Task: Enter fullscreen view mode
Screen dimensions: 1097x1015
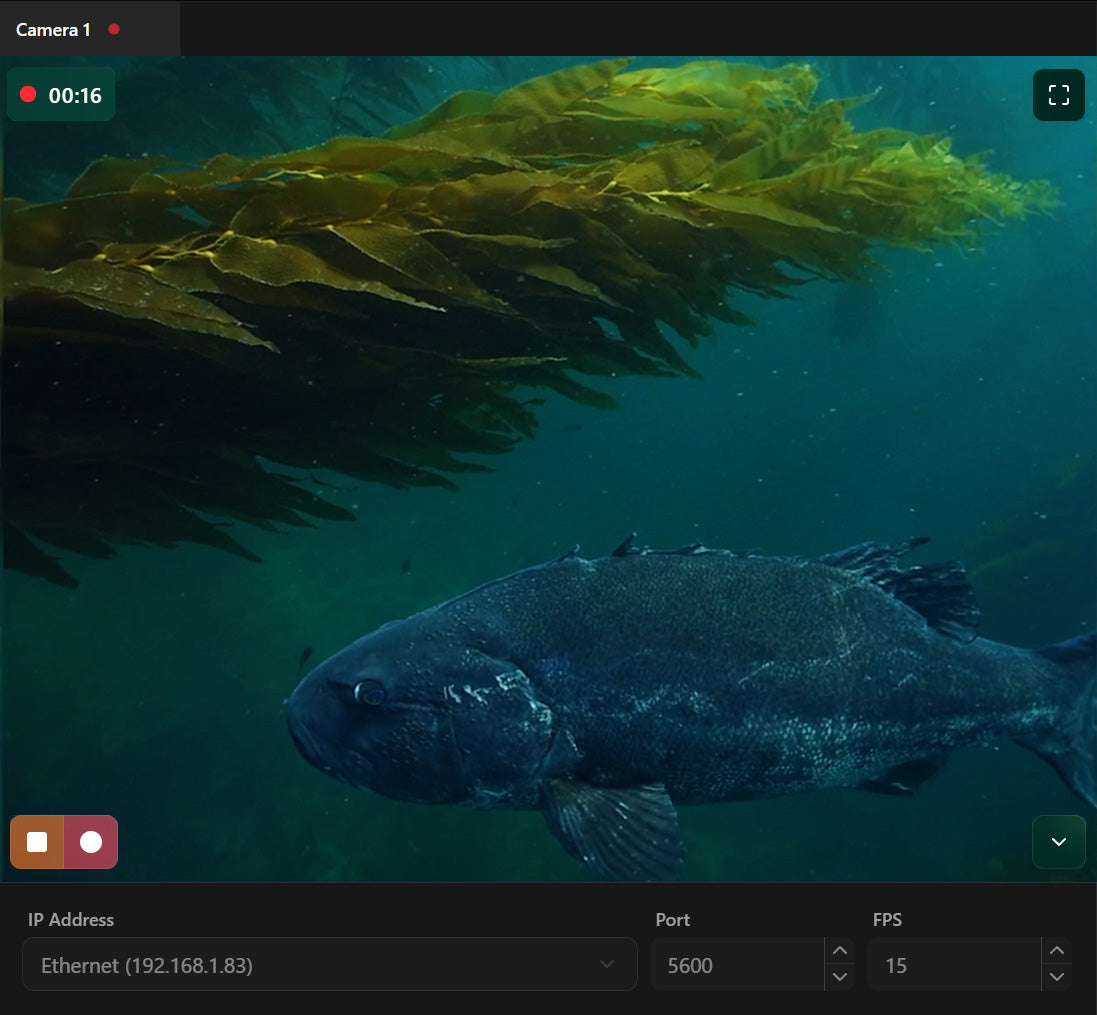Action: tap(1058, 95)
